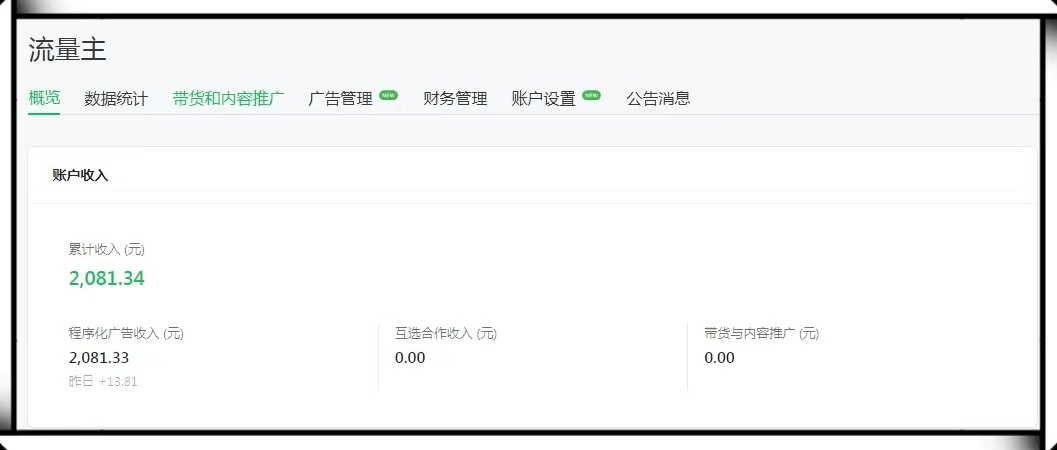This screenshot has height=450, width=1057.
Task: Click the 昨日 +13.81 change text
Action: click(x=103, y=381)
